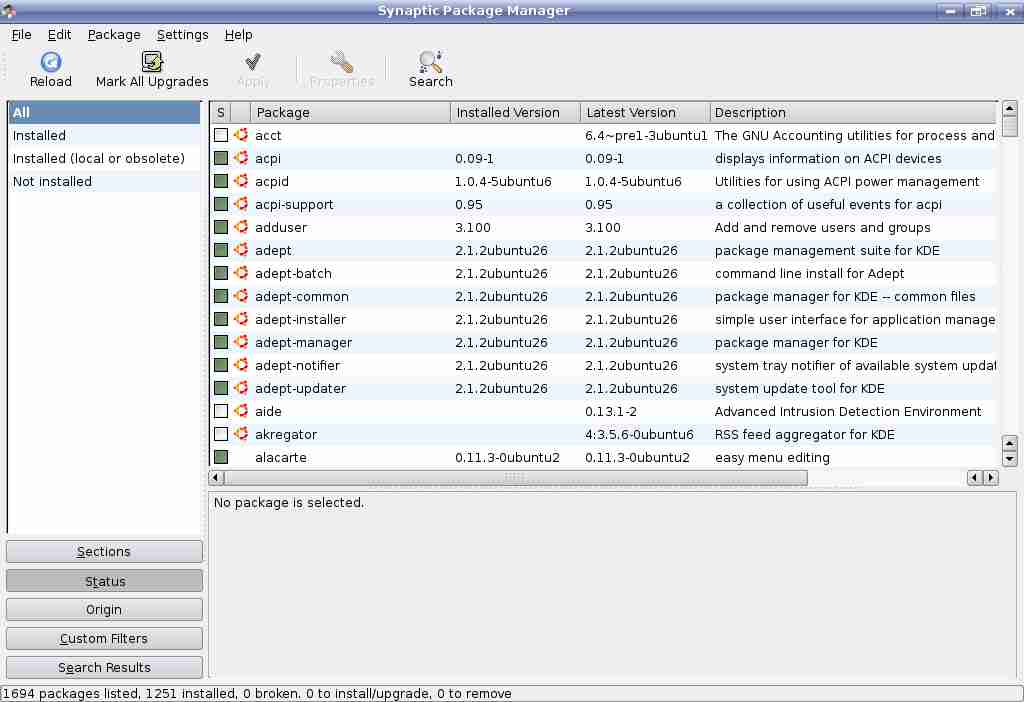This screenshot has height=702, width=1024.
Task: Click the Ubuntu logo beside adduser
Action: tap(241, 227)
